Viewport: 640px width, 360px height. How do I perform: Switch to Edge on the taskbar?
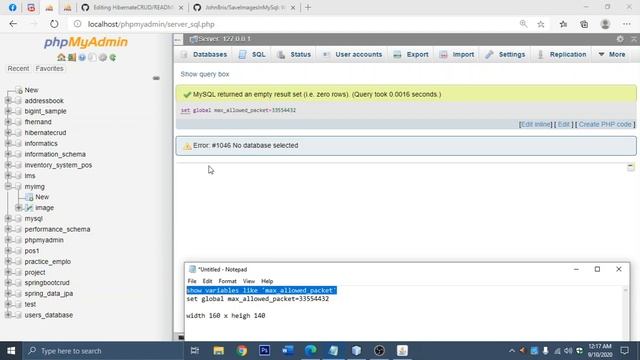click(311, 351)
